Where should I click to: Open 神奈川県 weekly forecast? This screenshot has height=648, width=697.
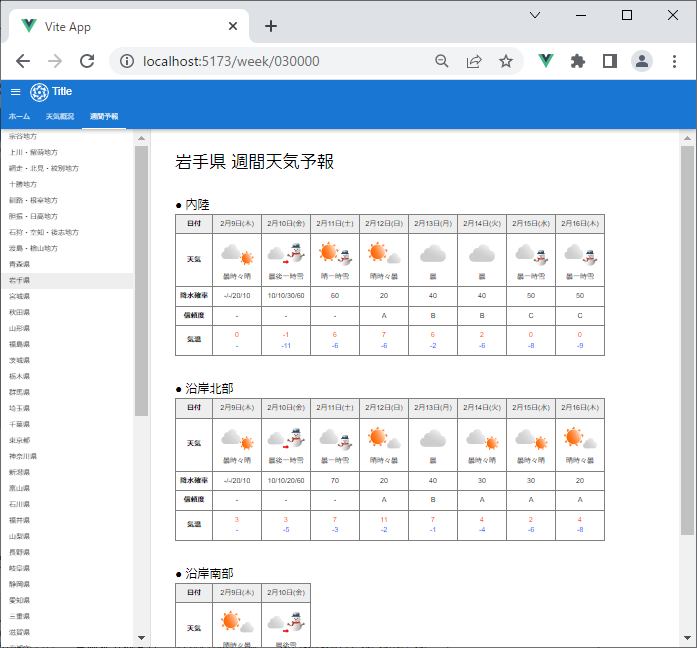pos(67,456)
